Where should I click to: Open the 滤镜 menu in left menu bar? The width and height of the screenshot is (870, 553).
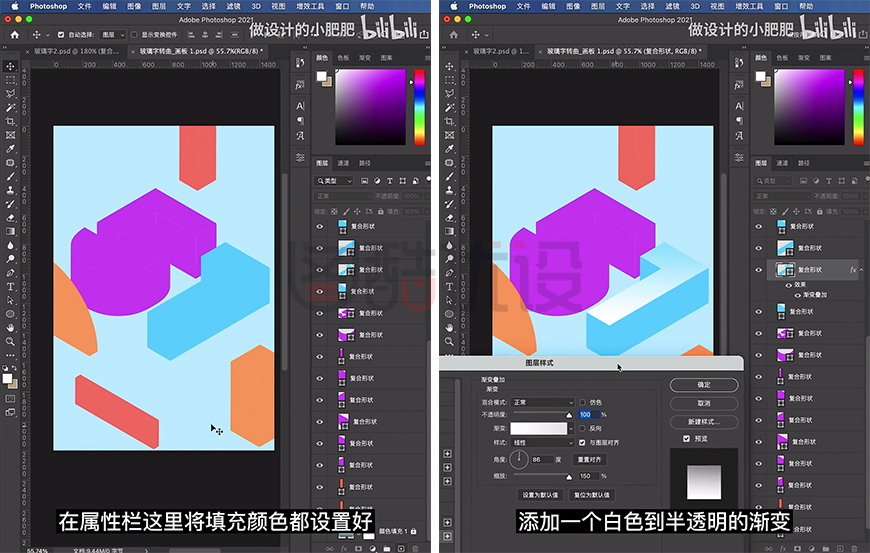click(x=234, y=6)
